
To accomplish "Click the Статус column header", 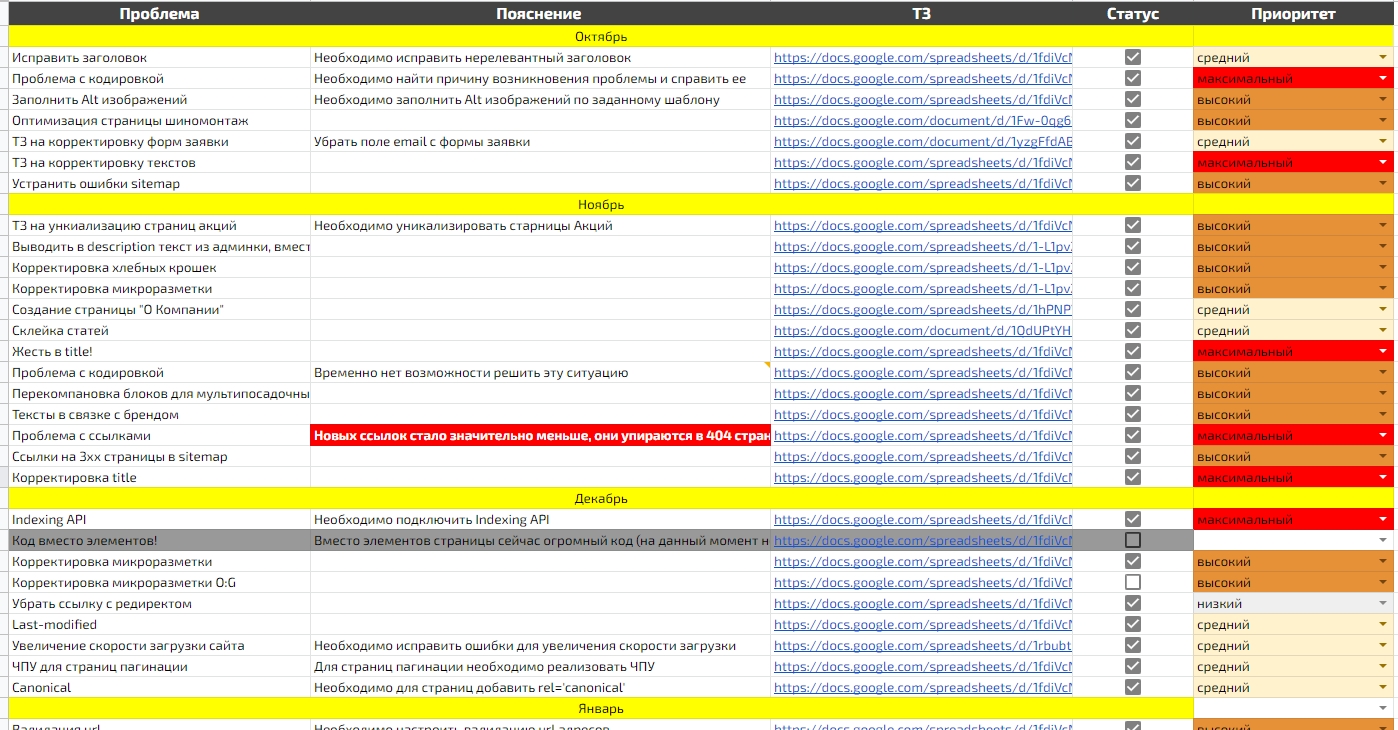I will [x=1133, y=14].
